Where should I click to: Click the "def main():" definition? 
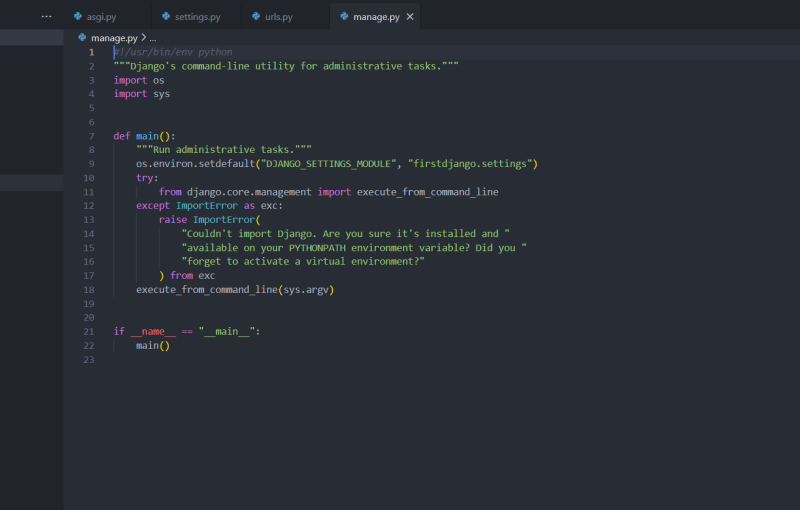point(144,136)
